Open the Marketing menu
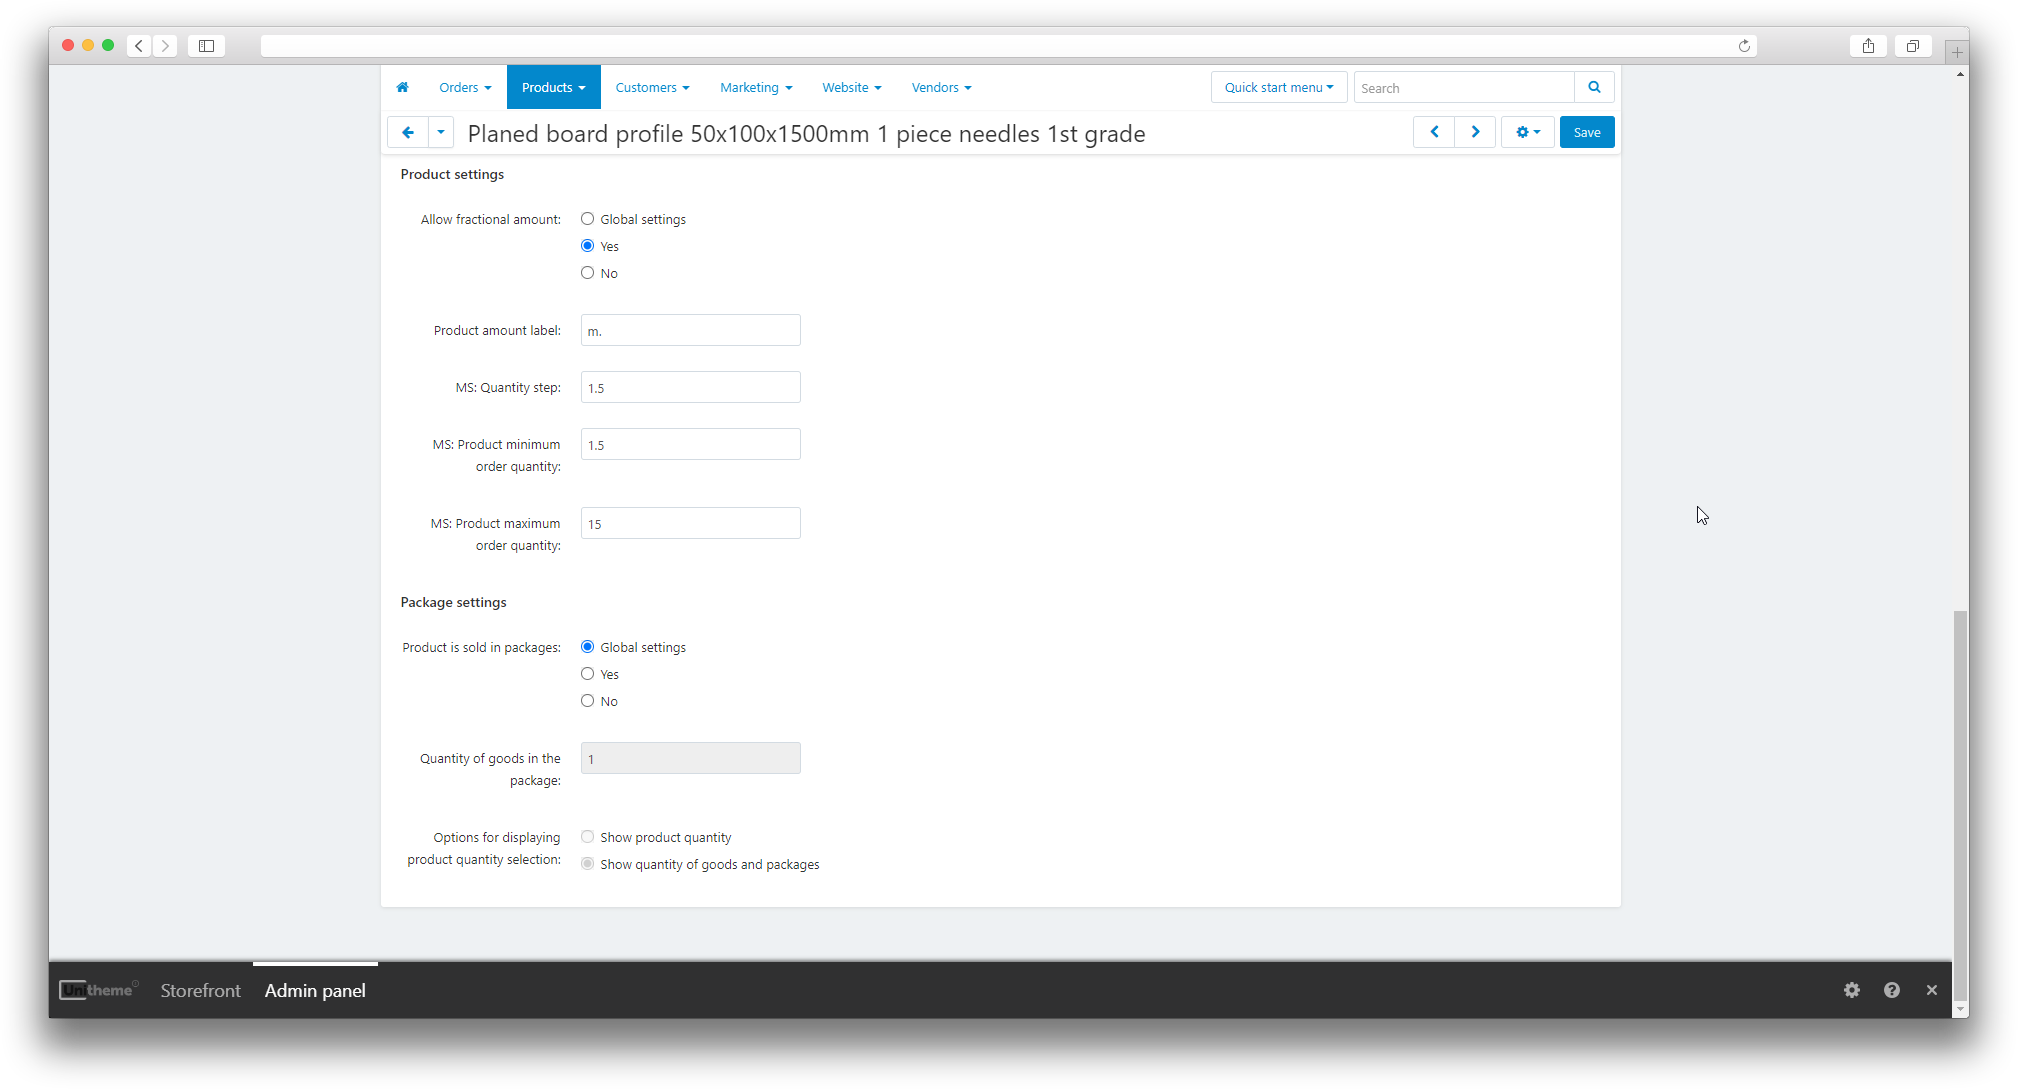Viewport: 2018px width, 1089px height. click(x=756, y=88)
